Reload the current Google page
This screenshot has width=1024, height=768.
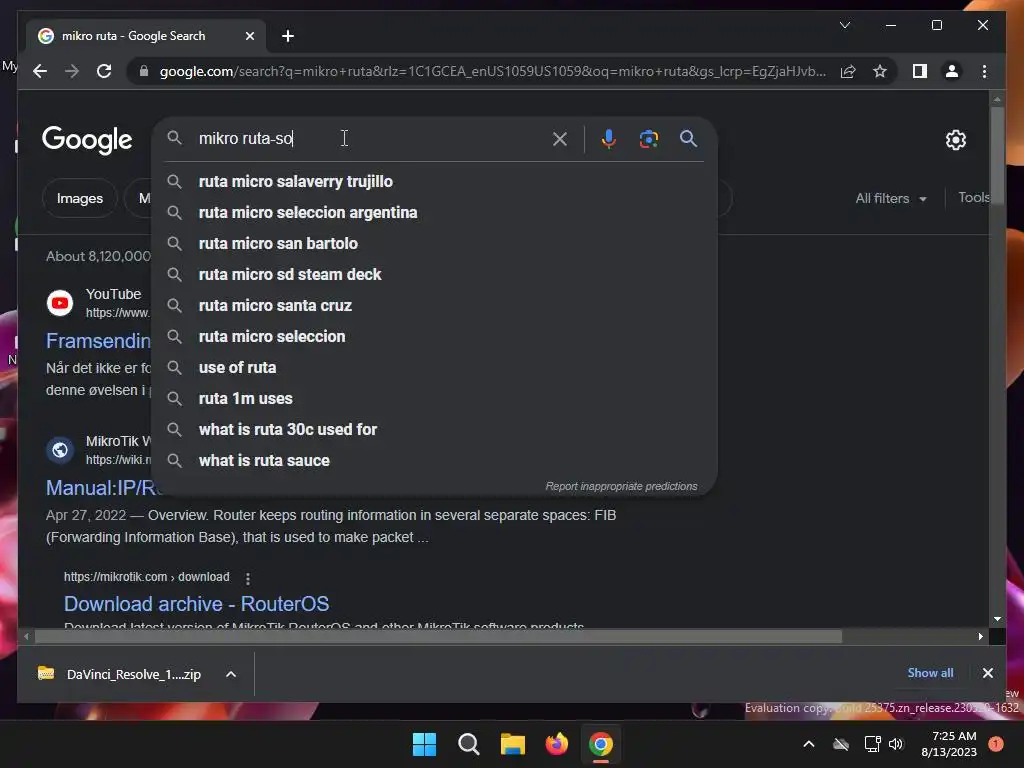click(104, 71)
